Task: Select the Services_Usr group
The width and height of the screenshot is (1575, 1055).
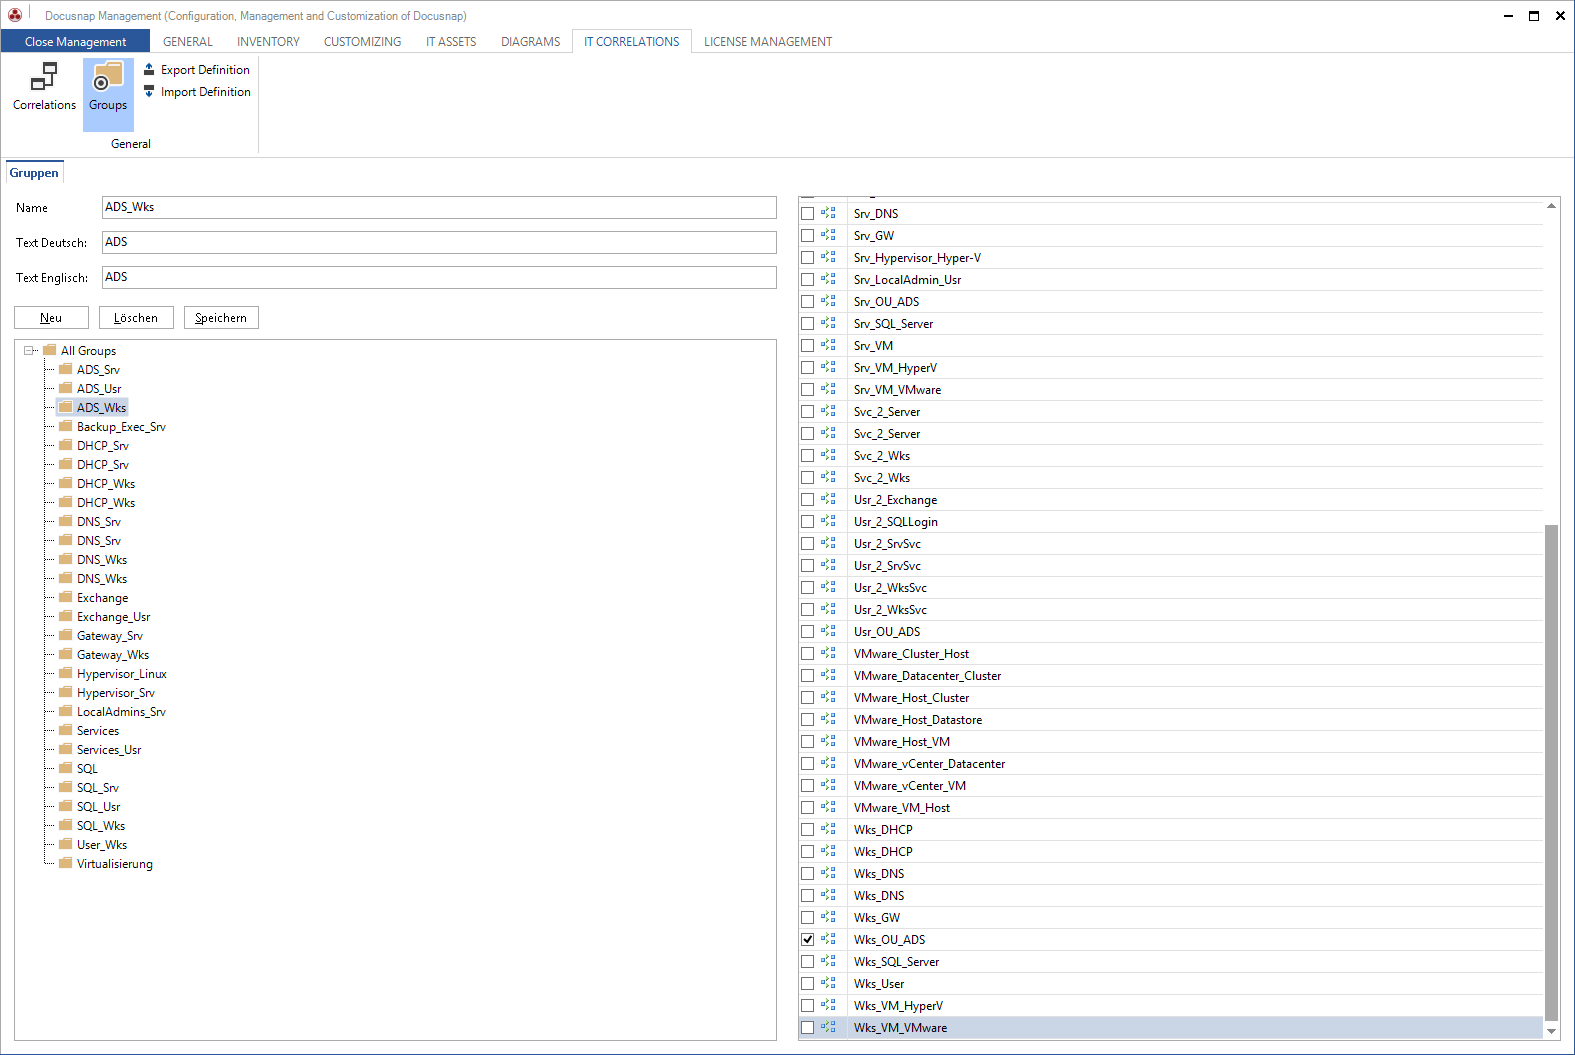Action: (x=109, y=750)
